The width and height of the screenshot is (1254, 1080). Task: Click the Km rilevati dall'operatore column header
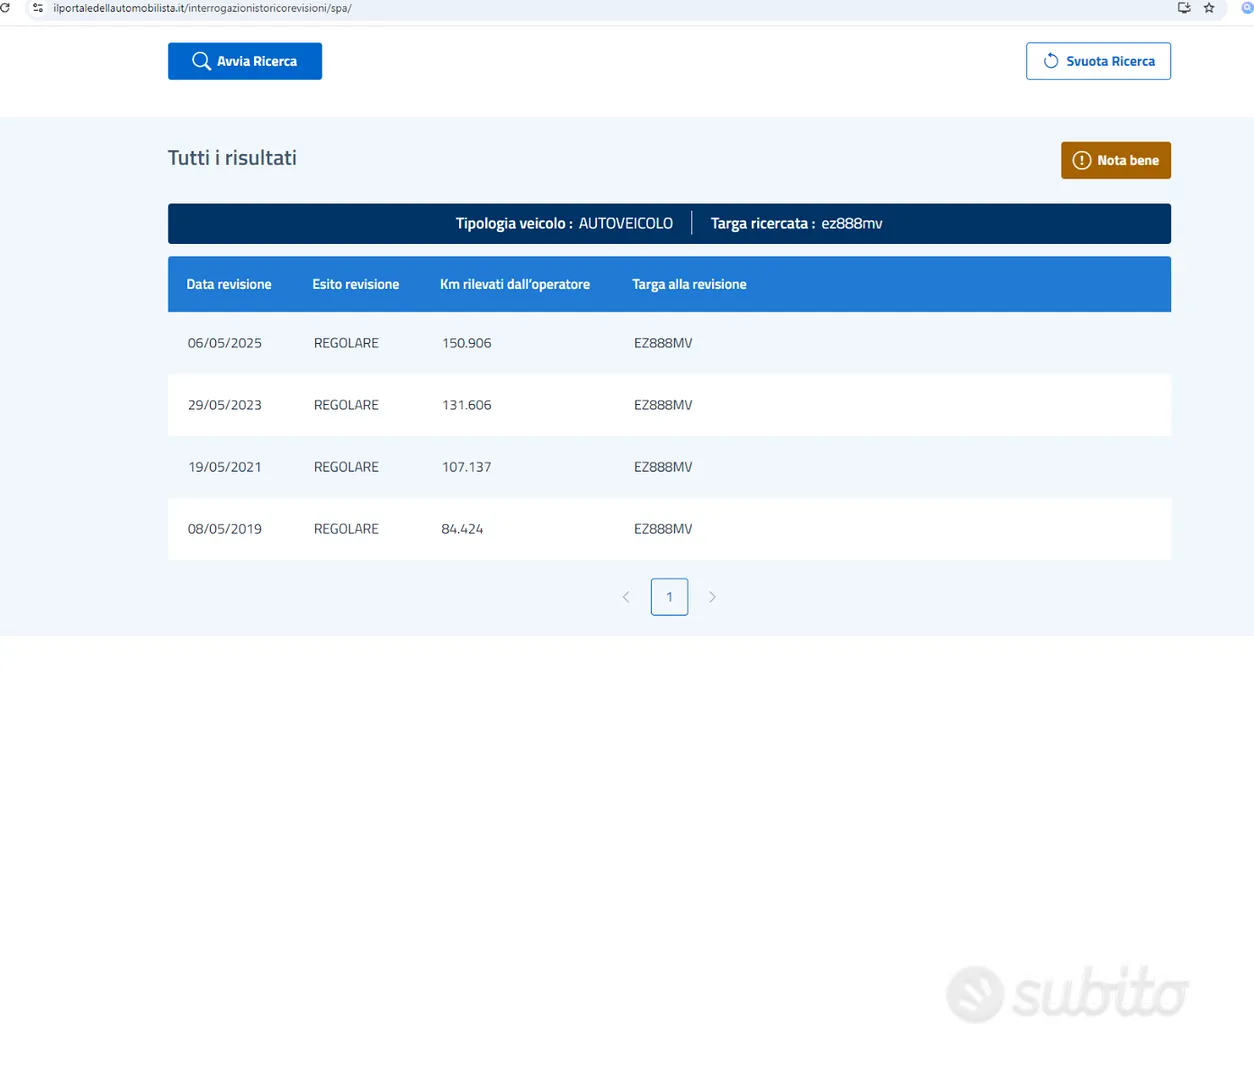pyautogui.click(x=515, y=284)
